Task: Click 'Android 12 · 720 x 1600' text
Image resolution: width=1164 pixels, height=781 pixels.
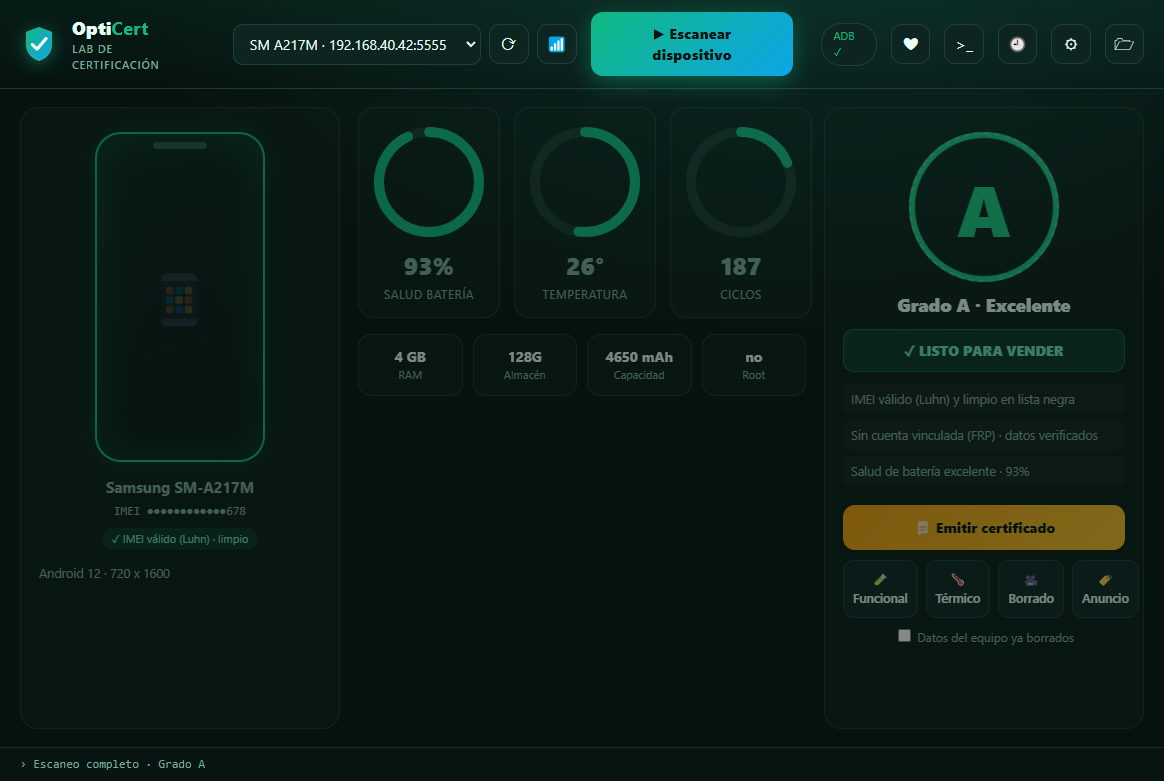Action: tap(105, 573)
